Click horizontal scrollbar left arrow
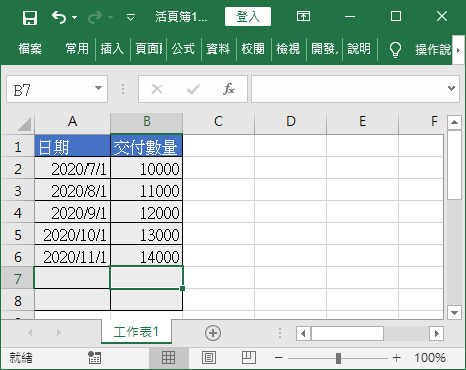466x370 pixels. click(x=303, y=333)
